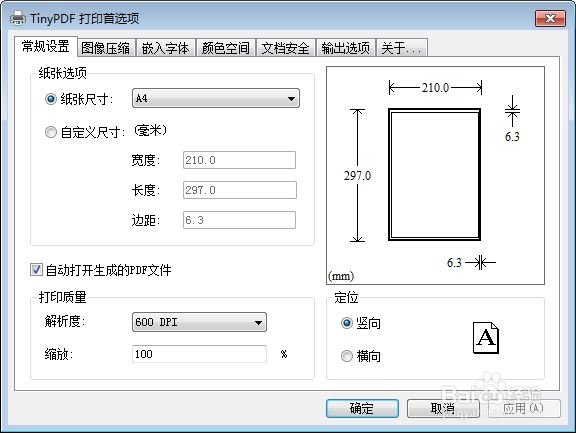Switch to the 常规设置 tab
The height and width of the screenshot is (433, 576).
46,47
